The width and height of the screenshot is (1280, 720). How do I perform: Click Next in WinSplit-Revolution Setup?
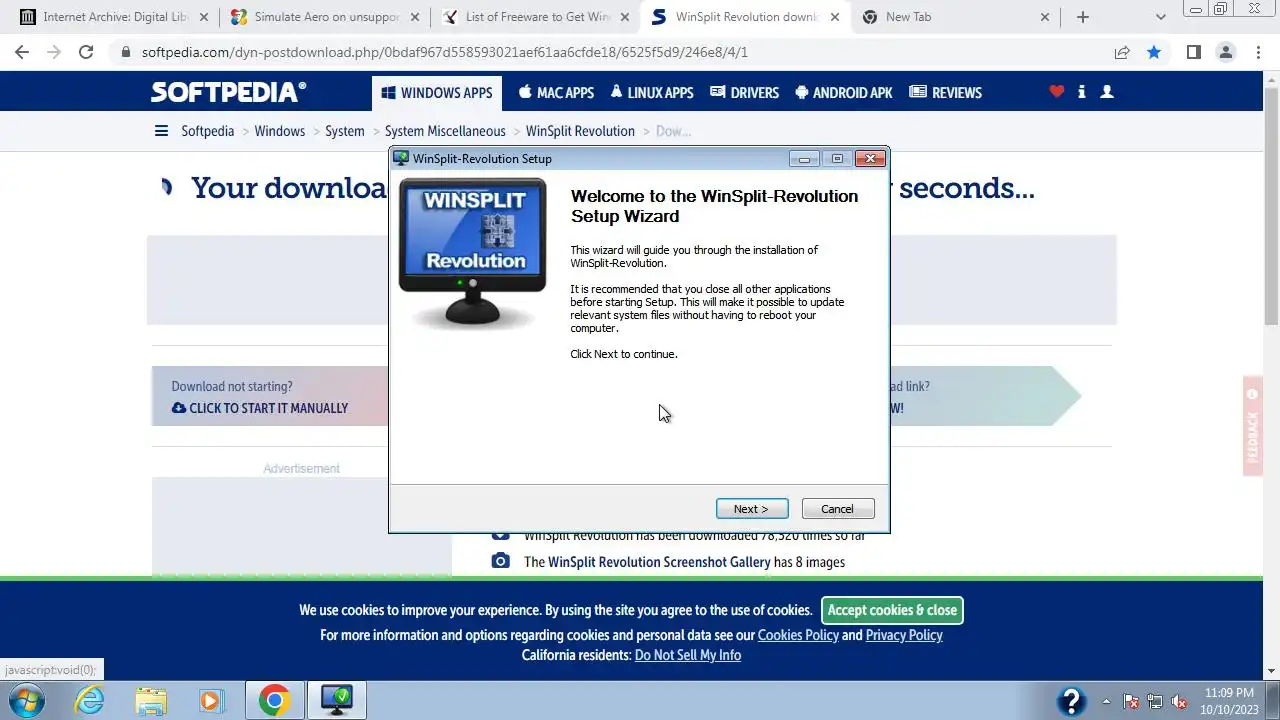tap(752, 509)
